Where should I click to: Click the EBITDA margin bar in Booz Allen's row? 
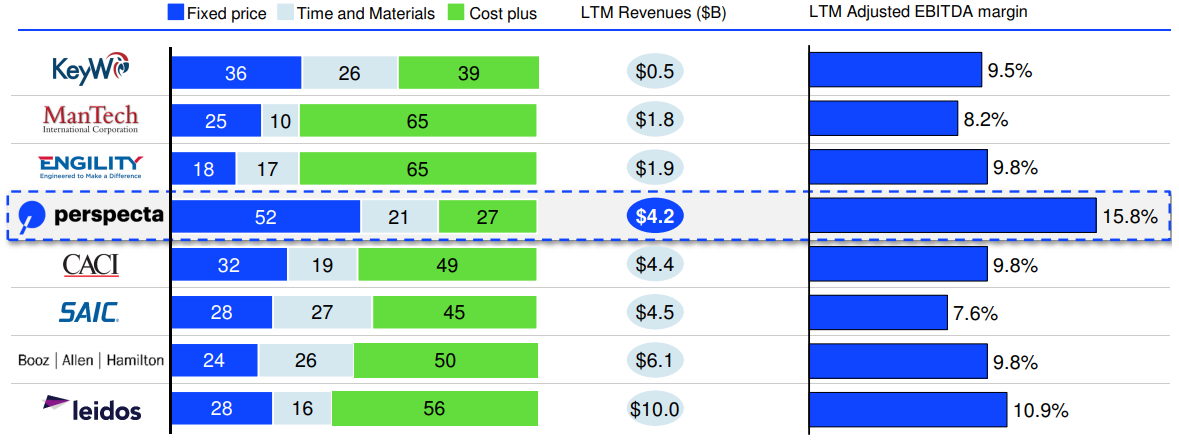(x=899, y=361)
